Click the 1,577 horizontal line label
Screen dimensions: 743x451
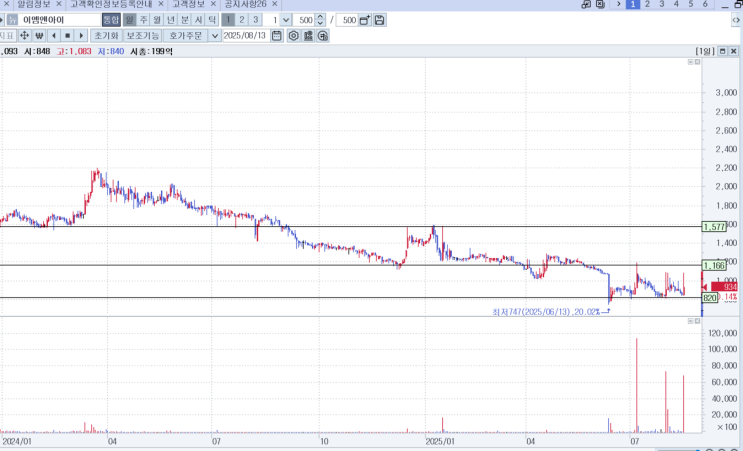714,227
